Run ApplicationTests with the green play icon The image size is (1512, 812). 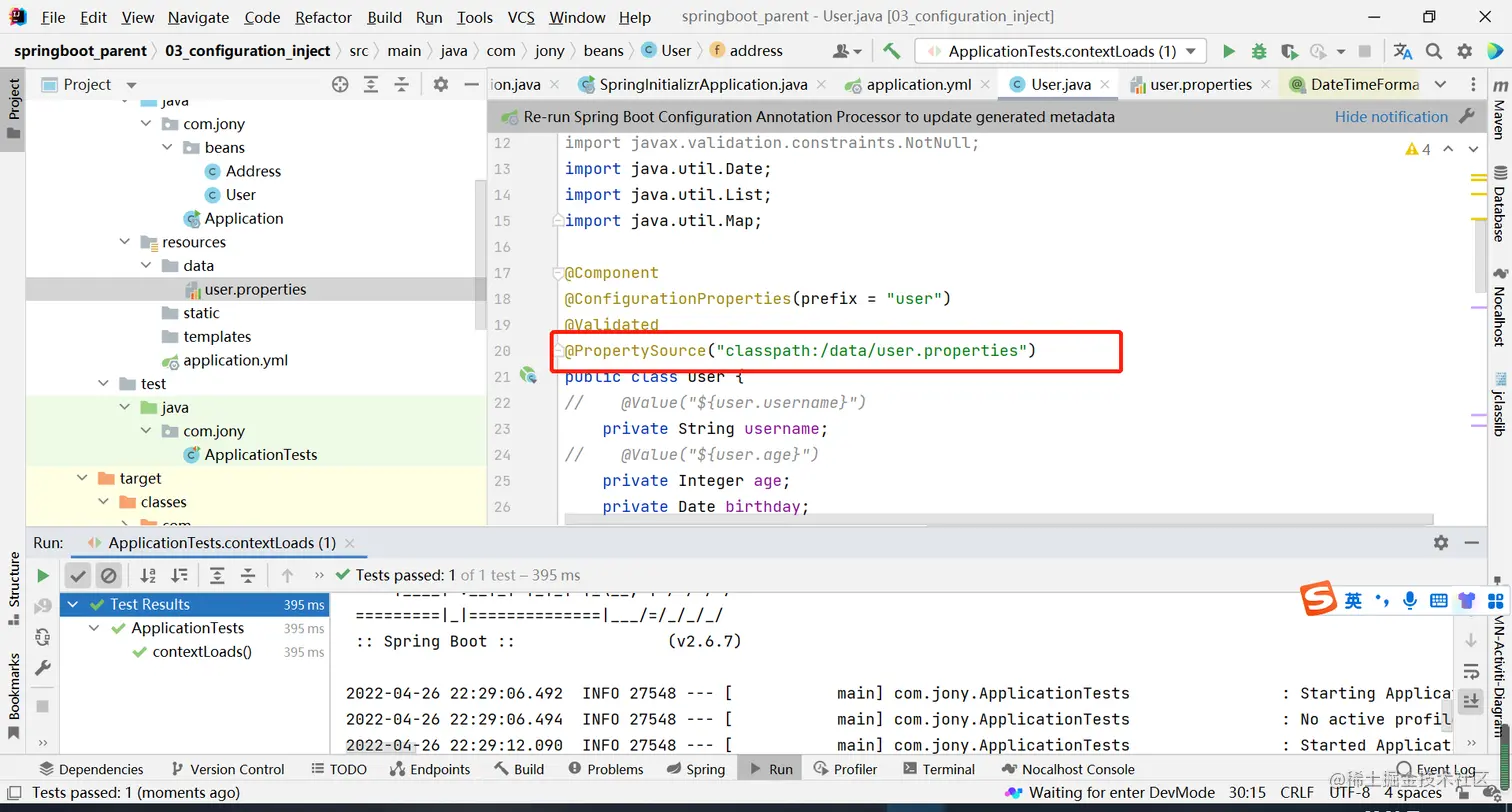1229,51
